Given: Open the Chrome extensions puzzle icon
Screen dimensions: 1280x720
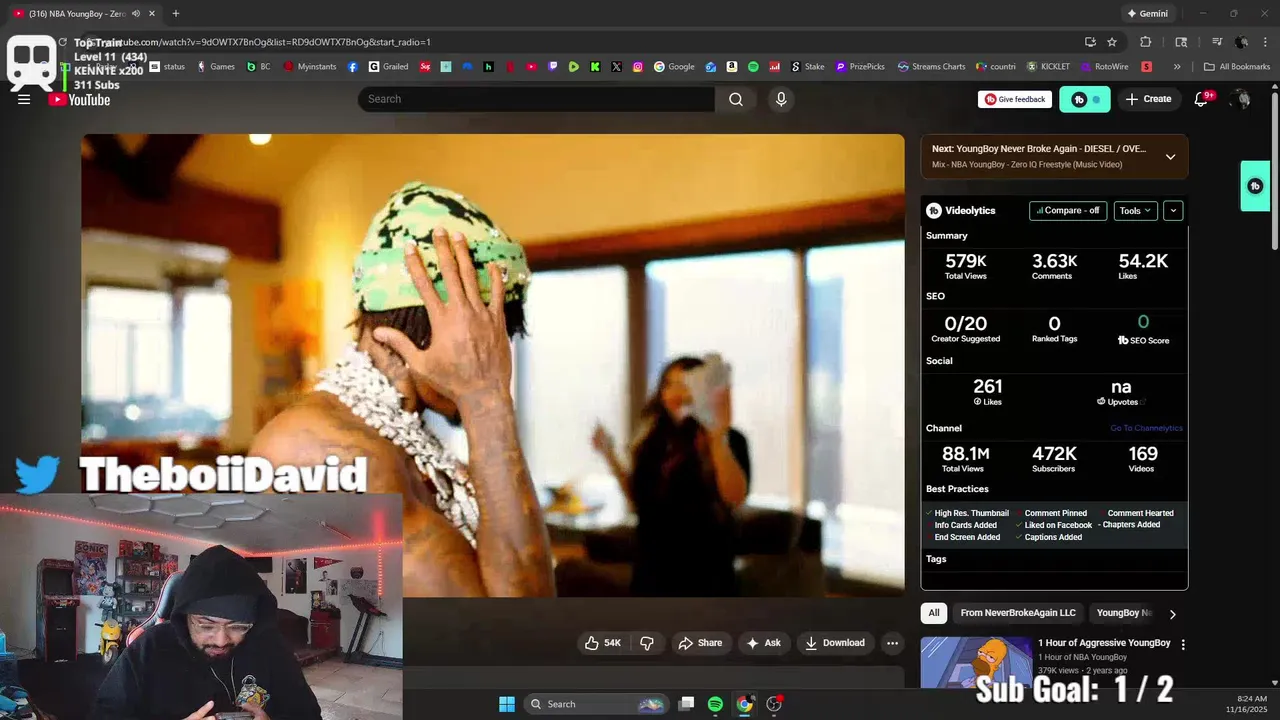Looking at the screenshot, I should coord(1146,42).
